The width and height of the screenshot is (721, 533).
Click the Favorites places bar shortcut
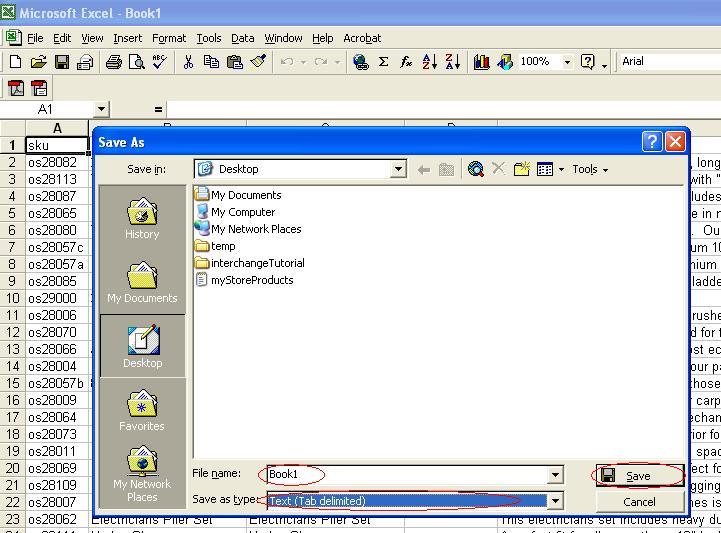[x=142, y=410]
